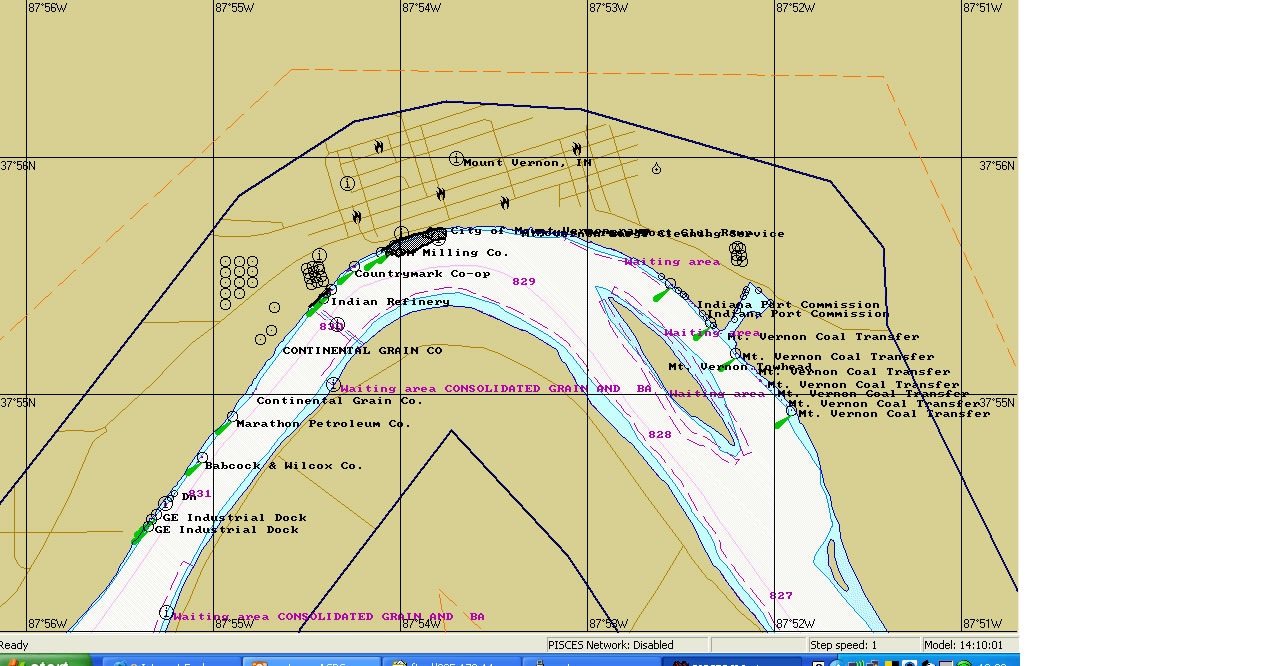Select the Countrymark Co-op label
This screenshot has width=1274, height=666.
[x=422, y=273]
